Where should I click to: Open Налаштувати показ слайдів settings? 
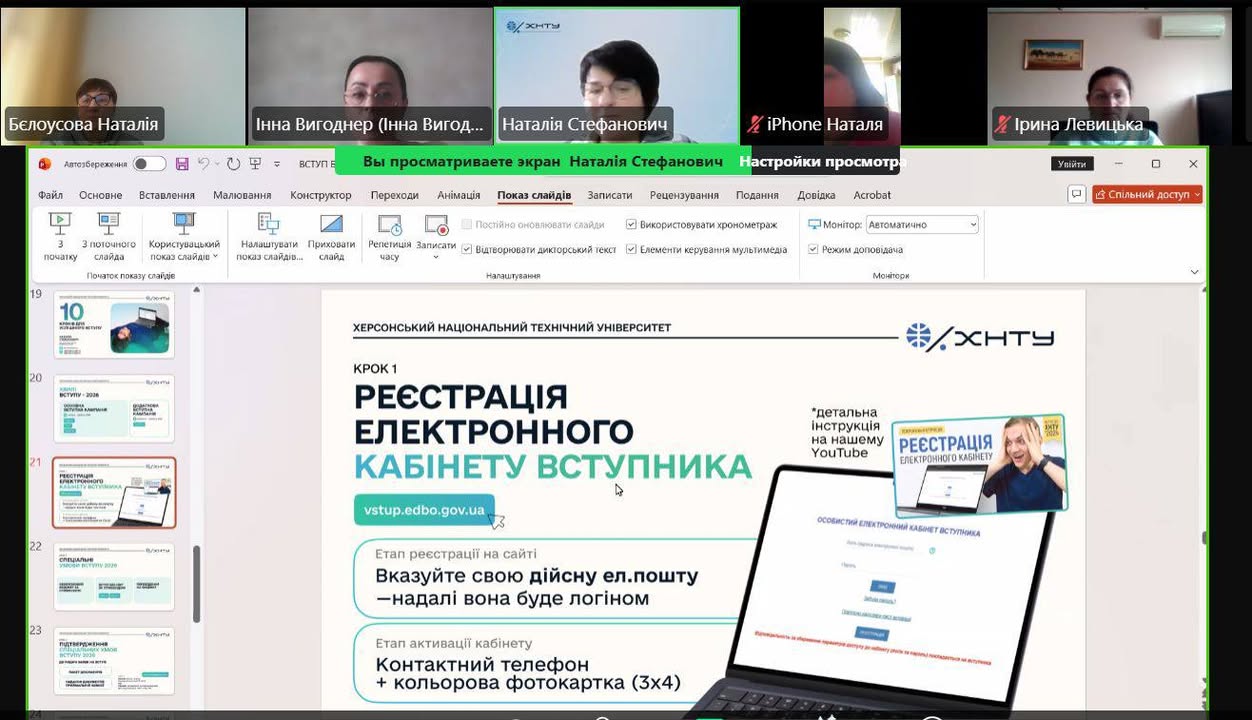click(269, 238)
